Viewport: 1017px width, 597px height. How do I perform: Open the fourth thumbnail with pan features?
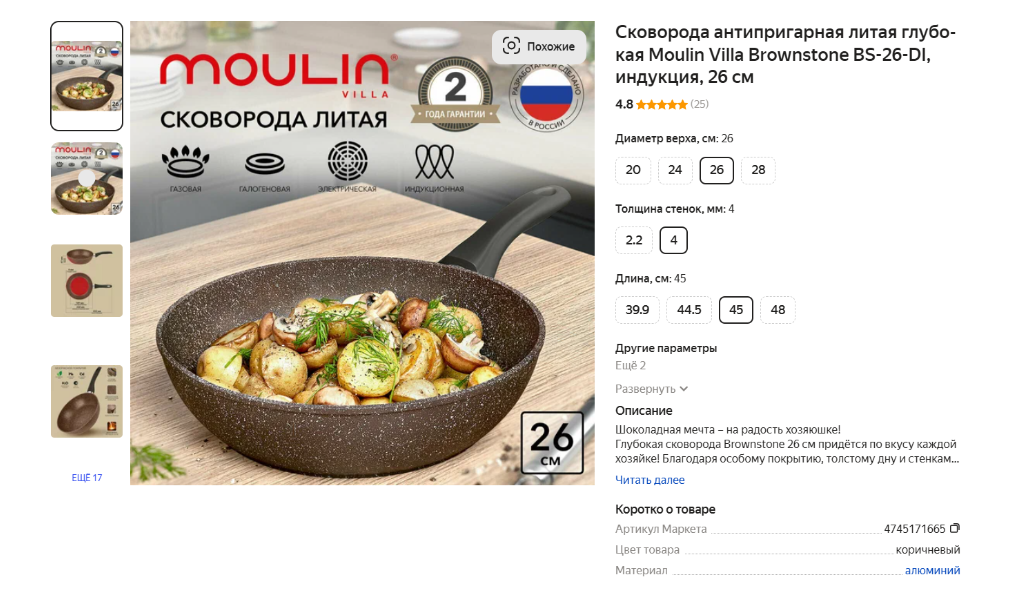click(x=87, y=401)
